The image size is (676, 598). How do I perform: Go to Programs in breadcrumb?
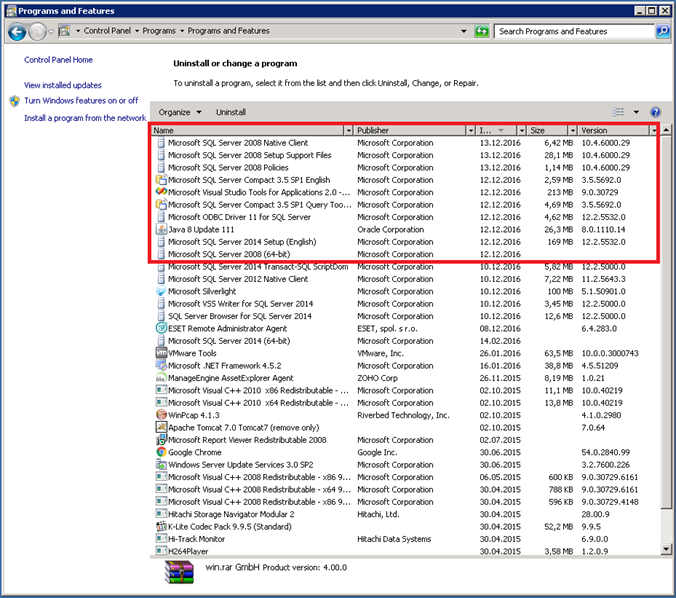coord(159,31)
